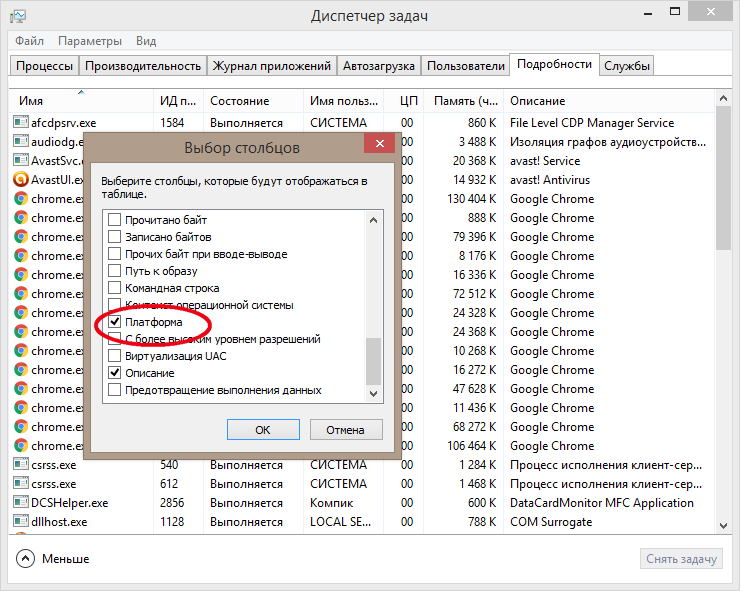740x591 pixels.
Task: Click the Chrome icon in the 10 268 K row
Action: click(x=21, y=350)
